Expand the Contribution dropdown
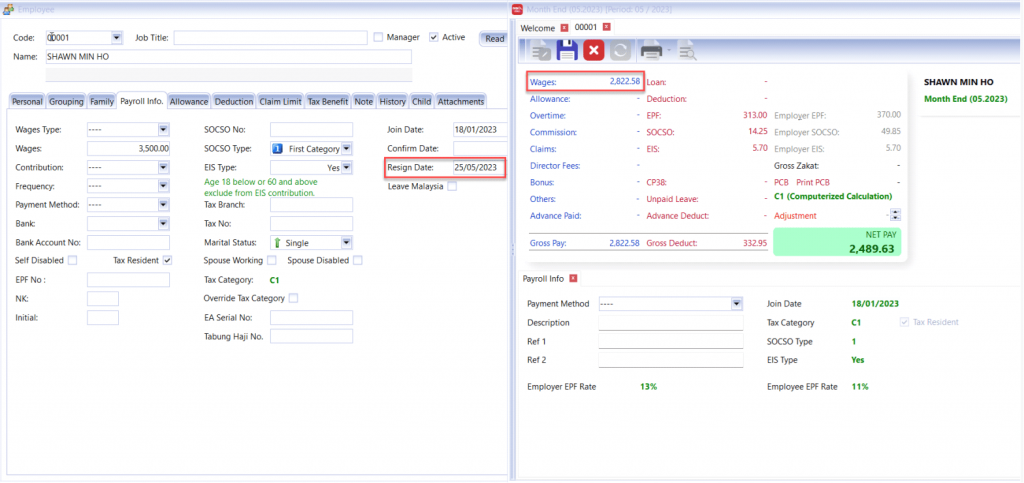1024x483 pixels. coord(163,167)
